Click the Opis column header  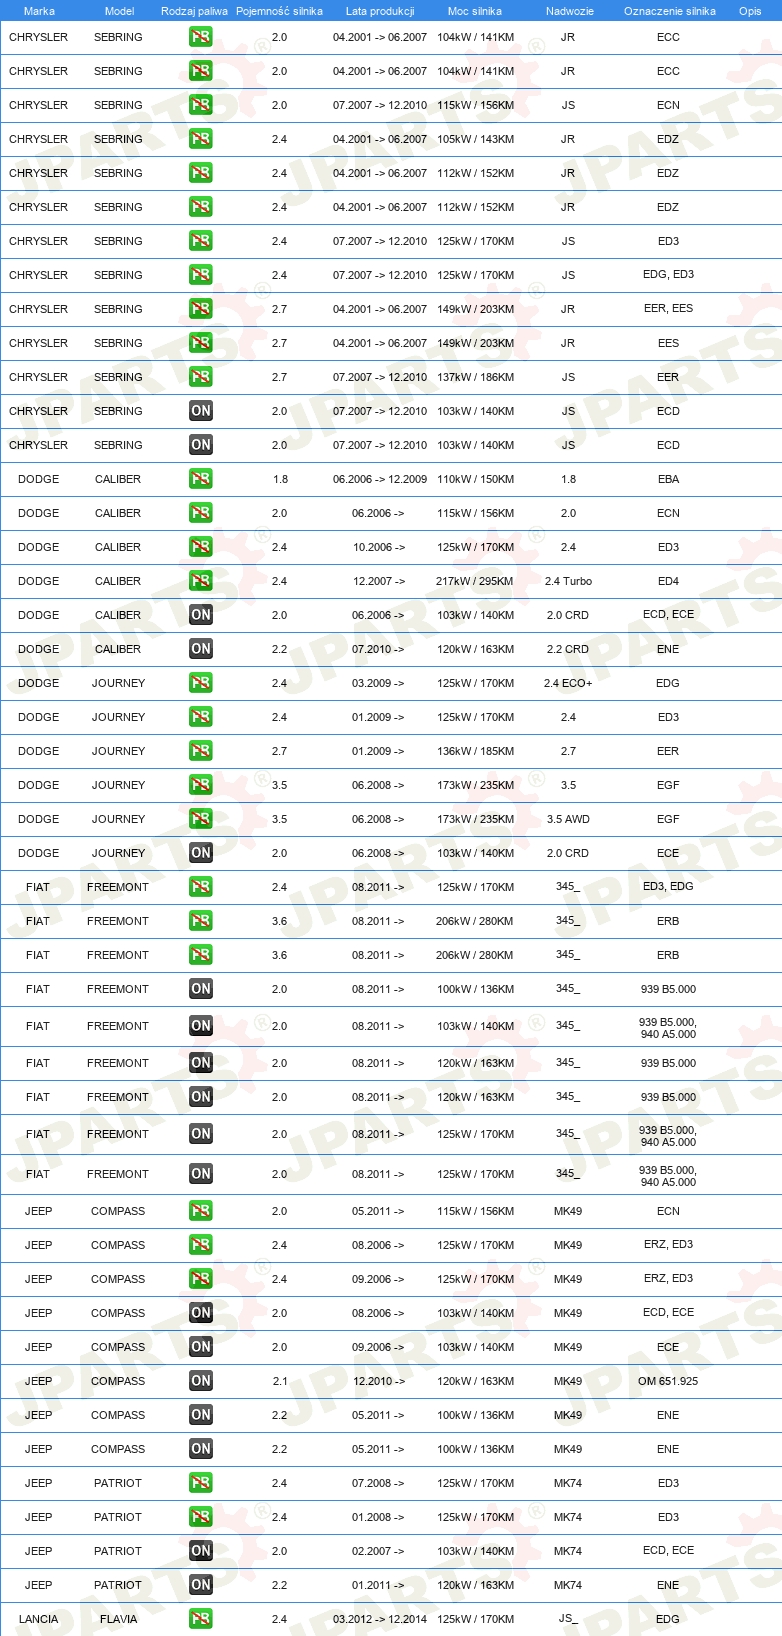(750, 11)
